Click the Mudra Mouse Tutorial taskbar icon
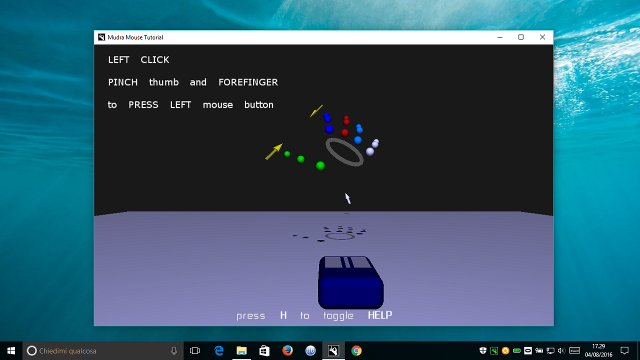 pyautogui.click(x=333, y=351)
